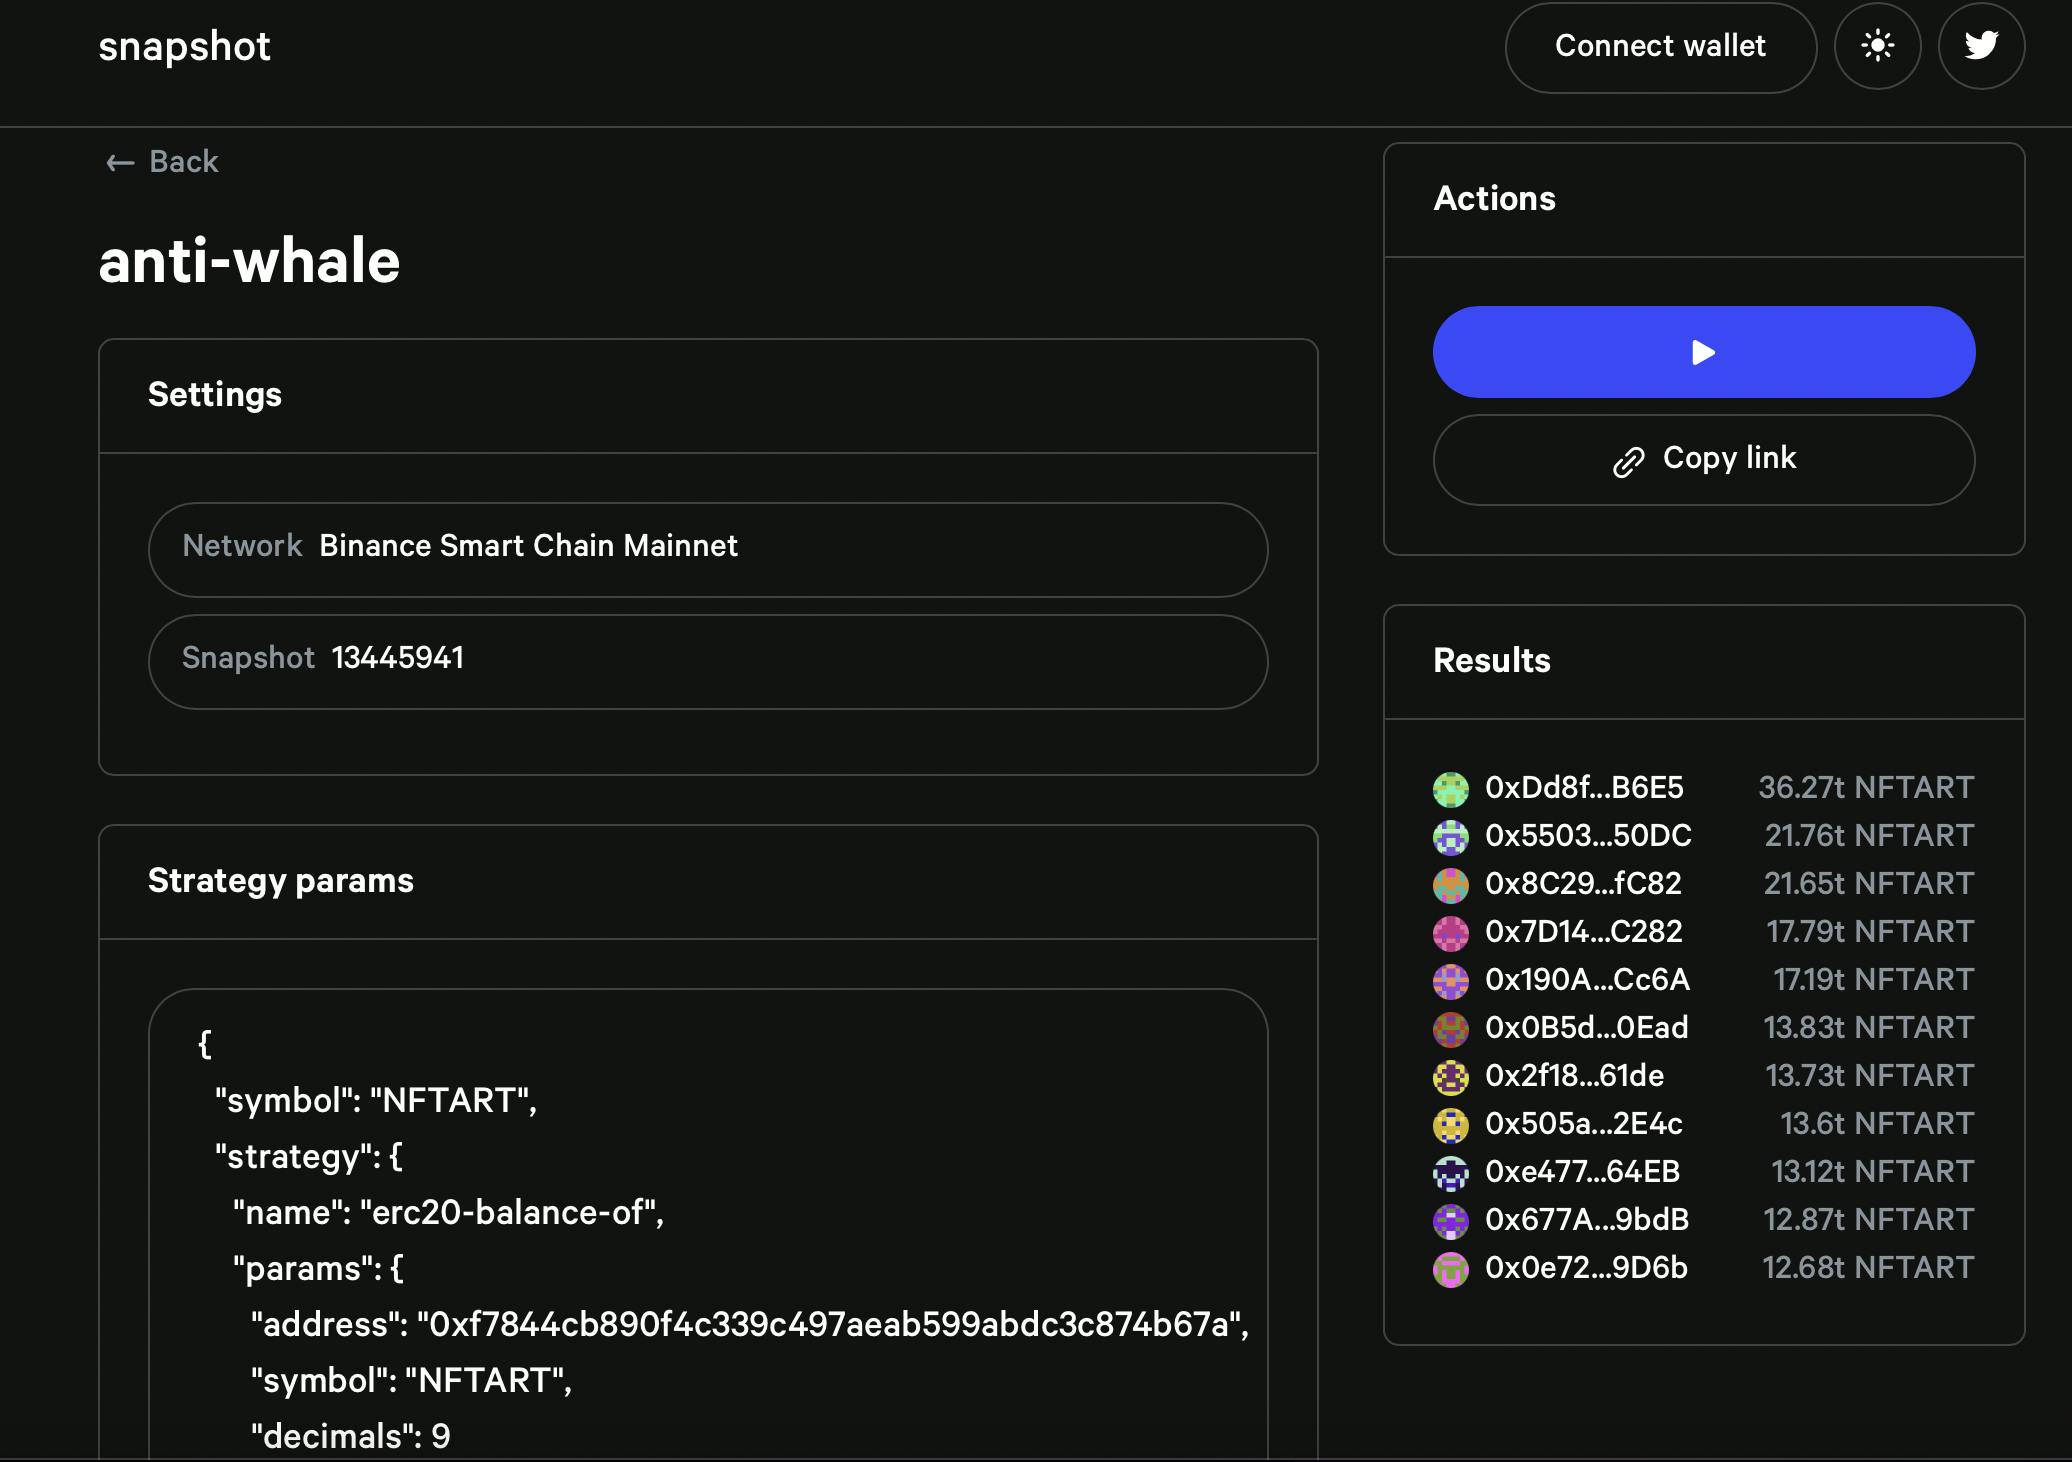Open address 0x5503...50DC in results
Screen dimensions: 2072x1462
(1588, 836)
